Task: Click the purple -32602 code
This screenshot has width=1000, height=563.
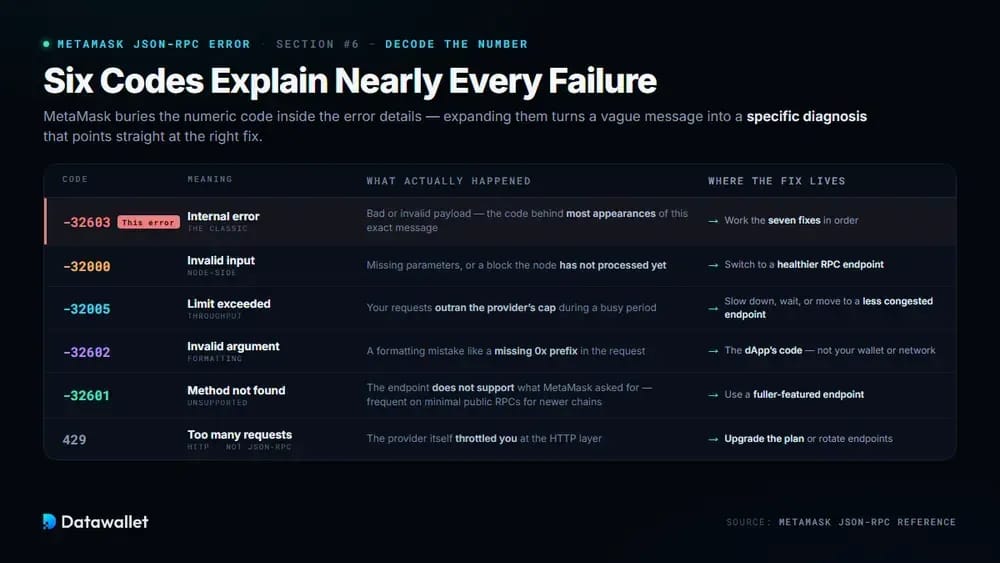Action: (x=87, y=353)
